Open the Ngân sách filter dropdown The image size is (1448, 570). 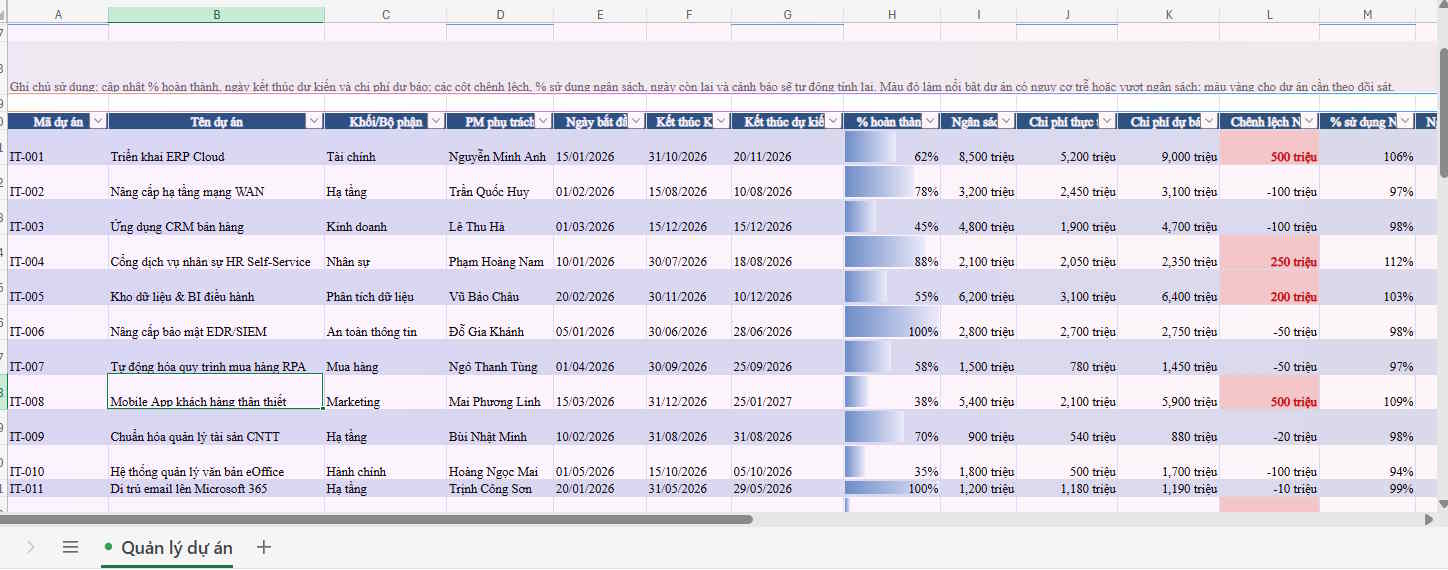pyautogui.click(x=1006, y=121)
